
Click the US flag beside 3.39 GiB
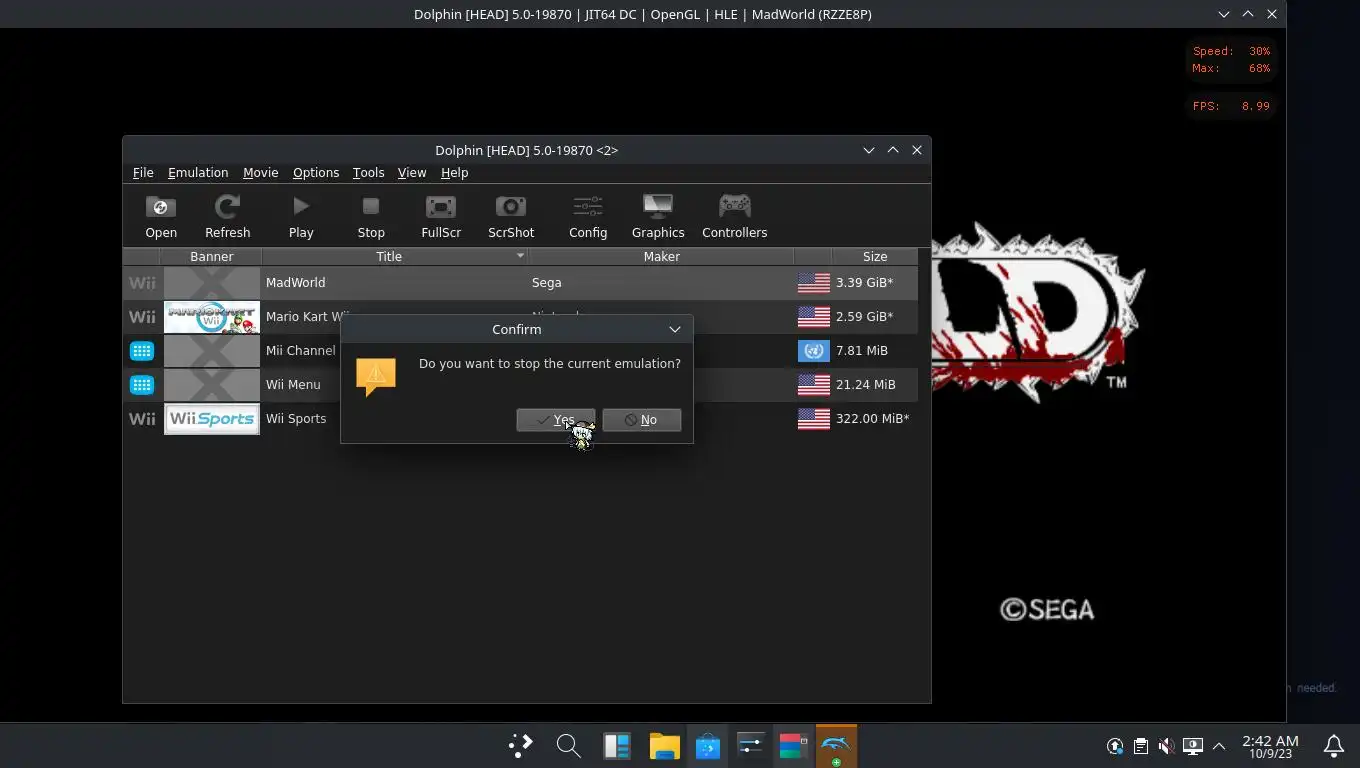point(814,283)
